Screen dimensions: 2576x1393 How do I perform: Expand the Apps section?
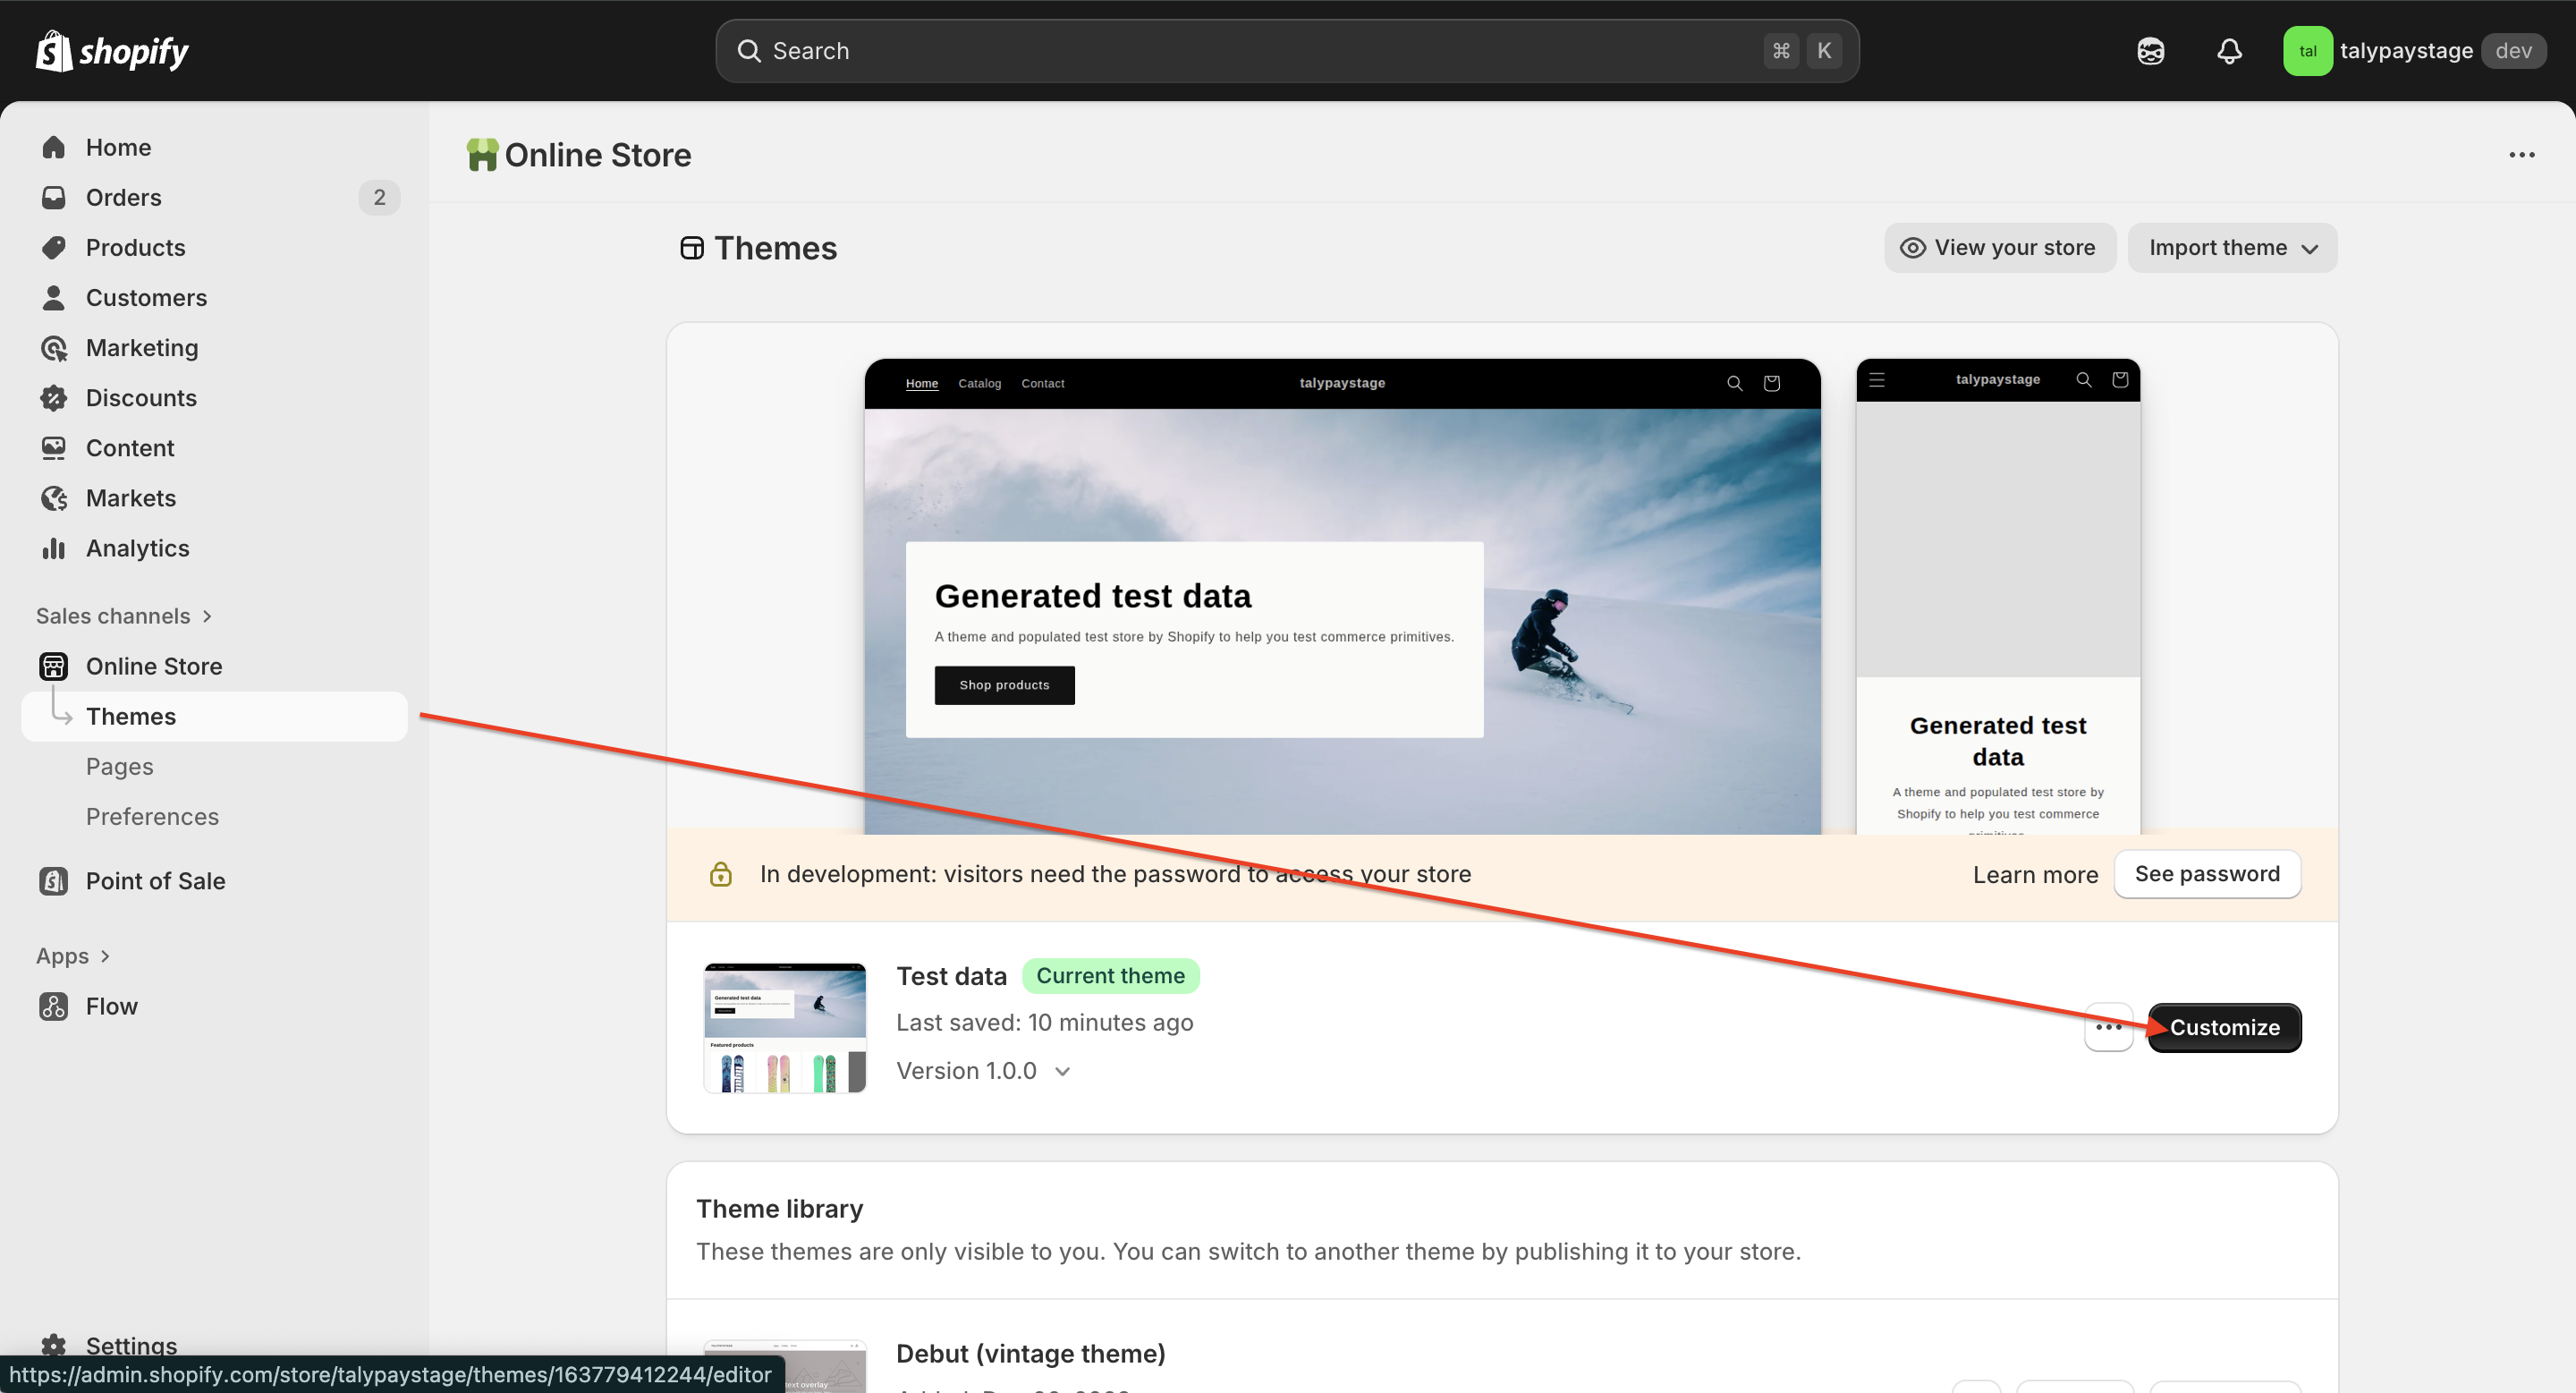click(x=73, y=956)
